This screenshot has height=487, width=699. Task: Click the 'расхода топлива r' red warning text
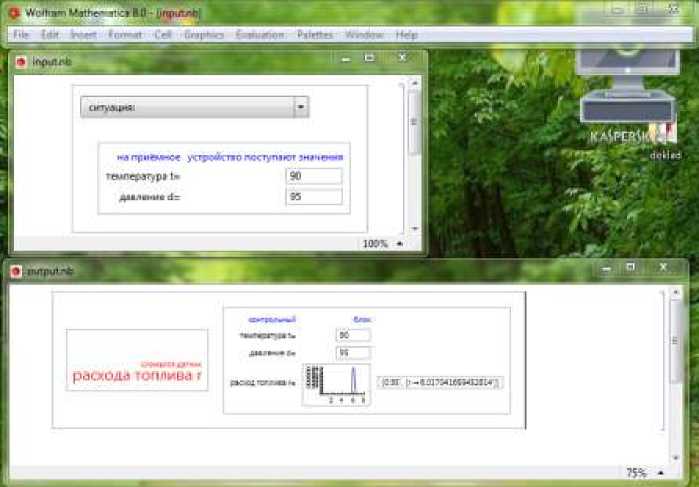click(x=137, y=376)
